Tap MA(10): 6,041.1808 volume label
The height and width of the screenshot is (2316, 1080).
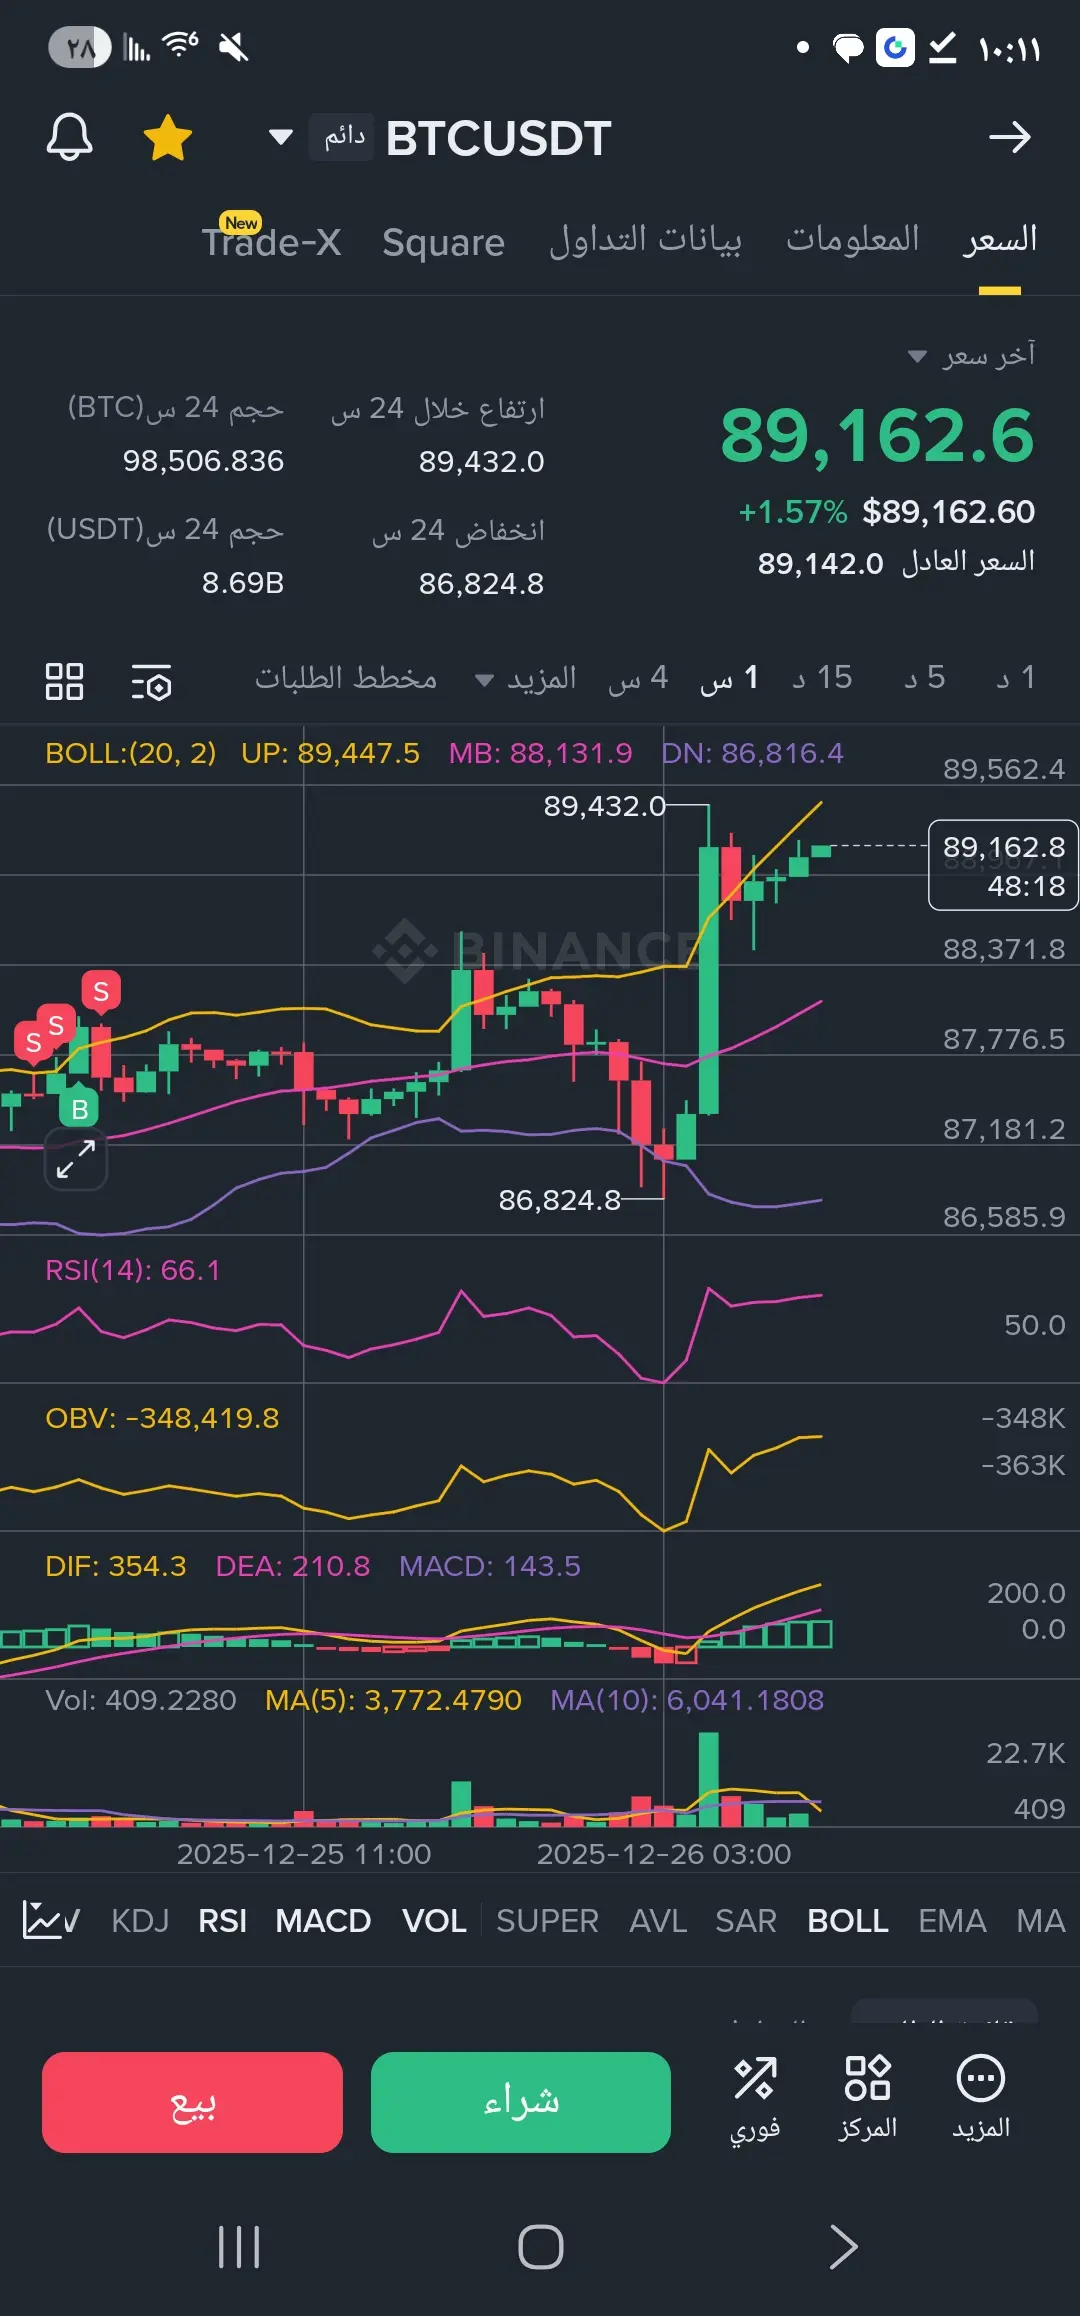[x=687, y=1700]
